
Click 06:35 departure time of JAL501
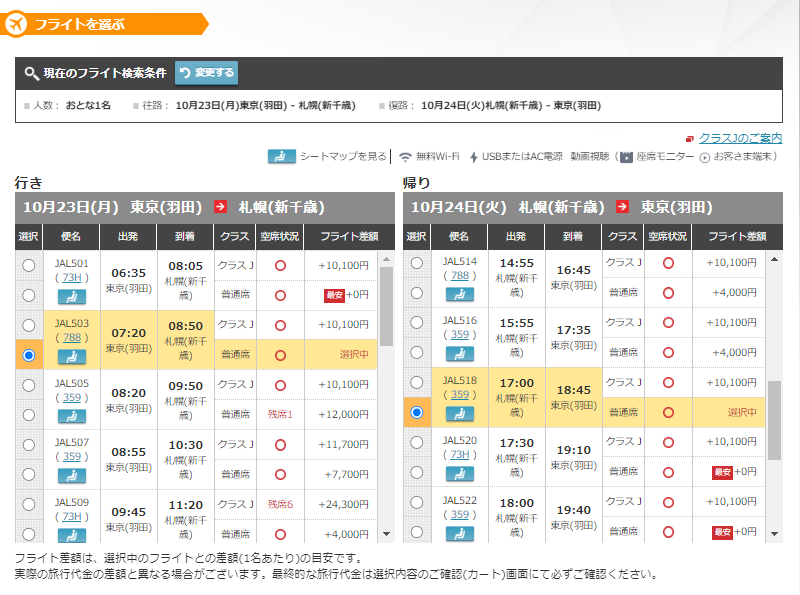(x=129, y=273)
